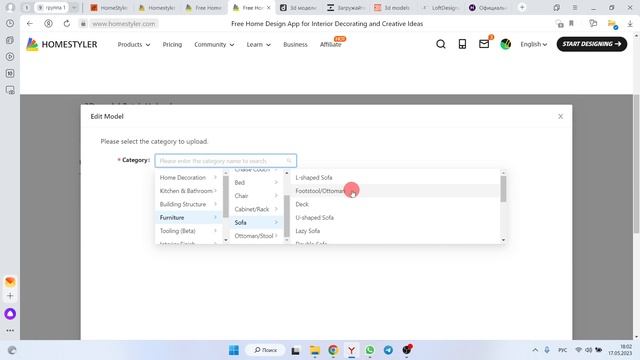This screenshot has width=640, height=360.
Task: Click the third column scrollbar thumb
Action: (503, 189)
